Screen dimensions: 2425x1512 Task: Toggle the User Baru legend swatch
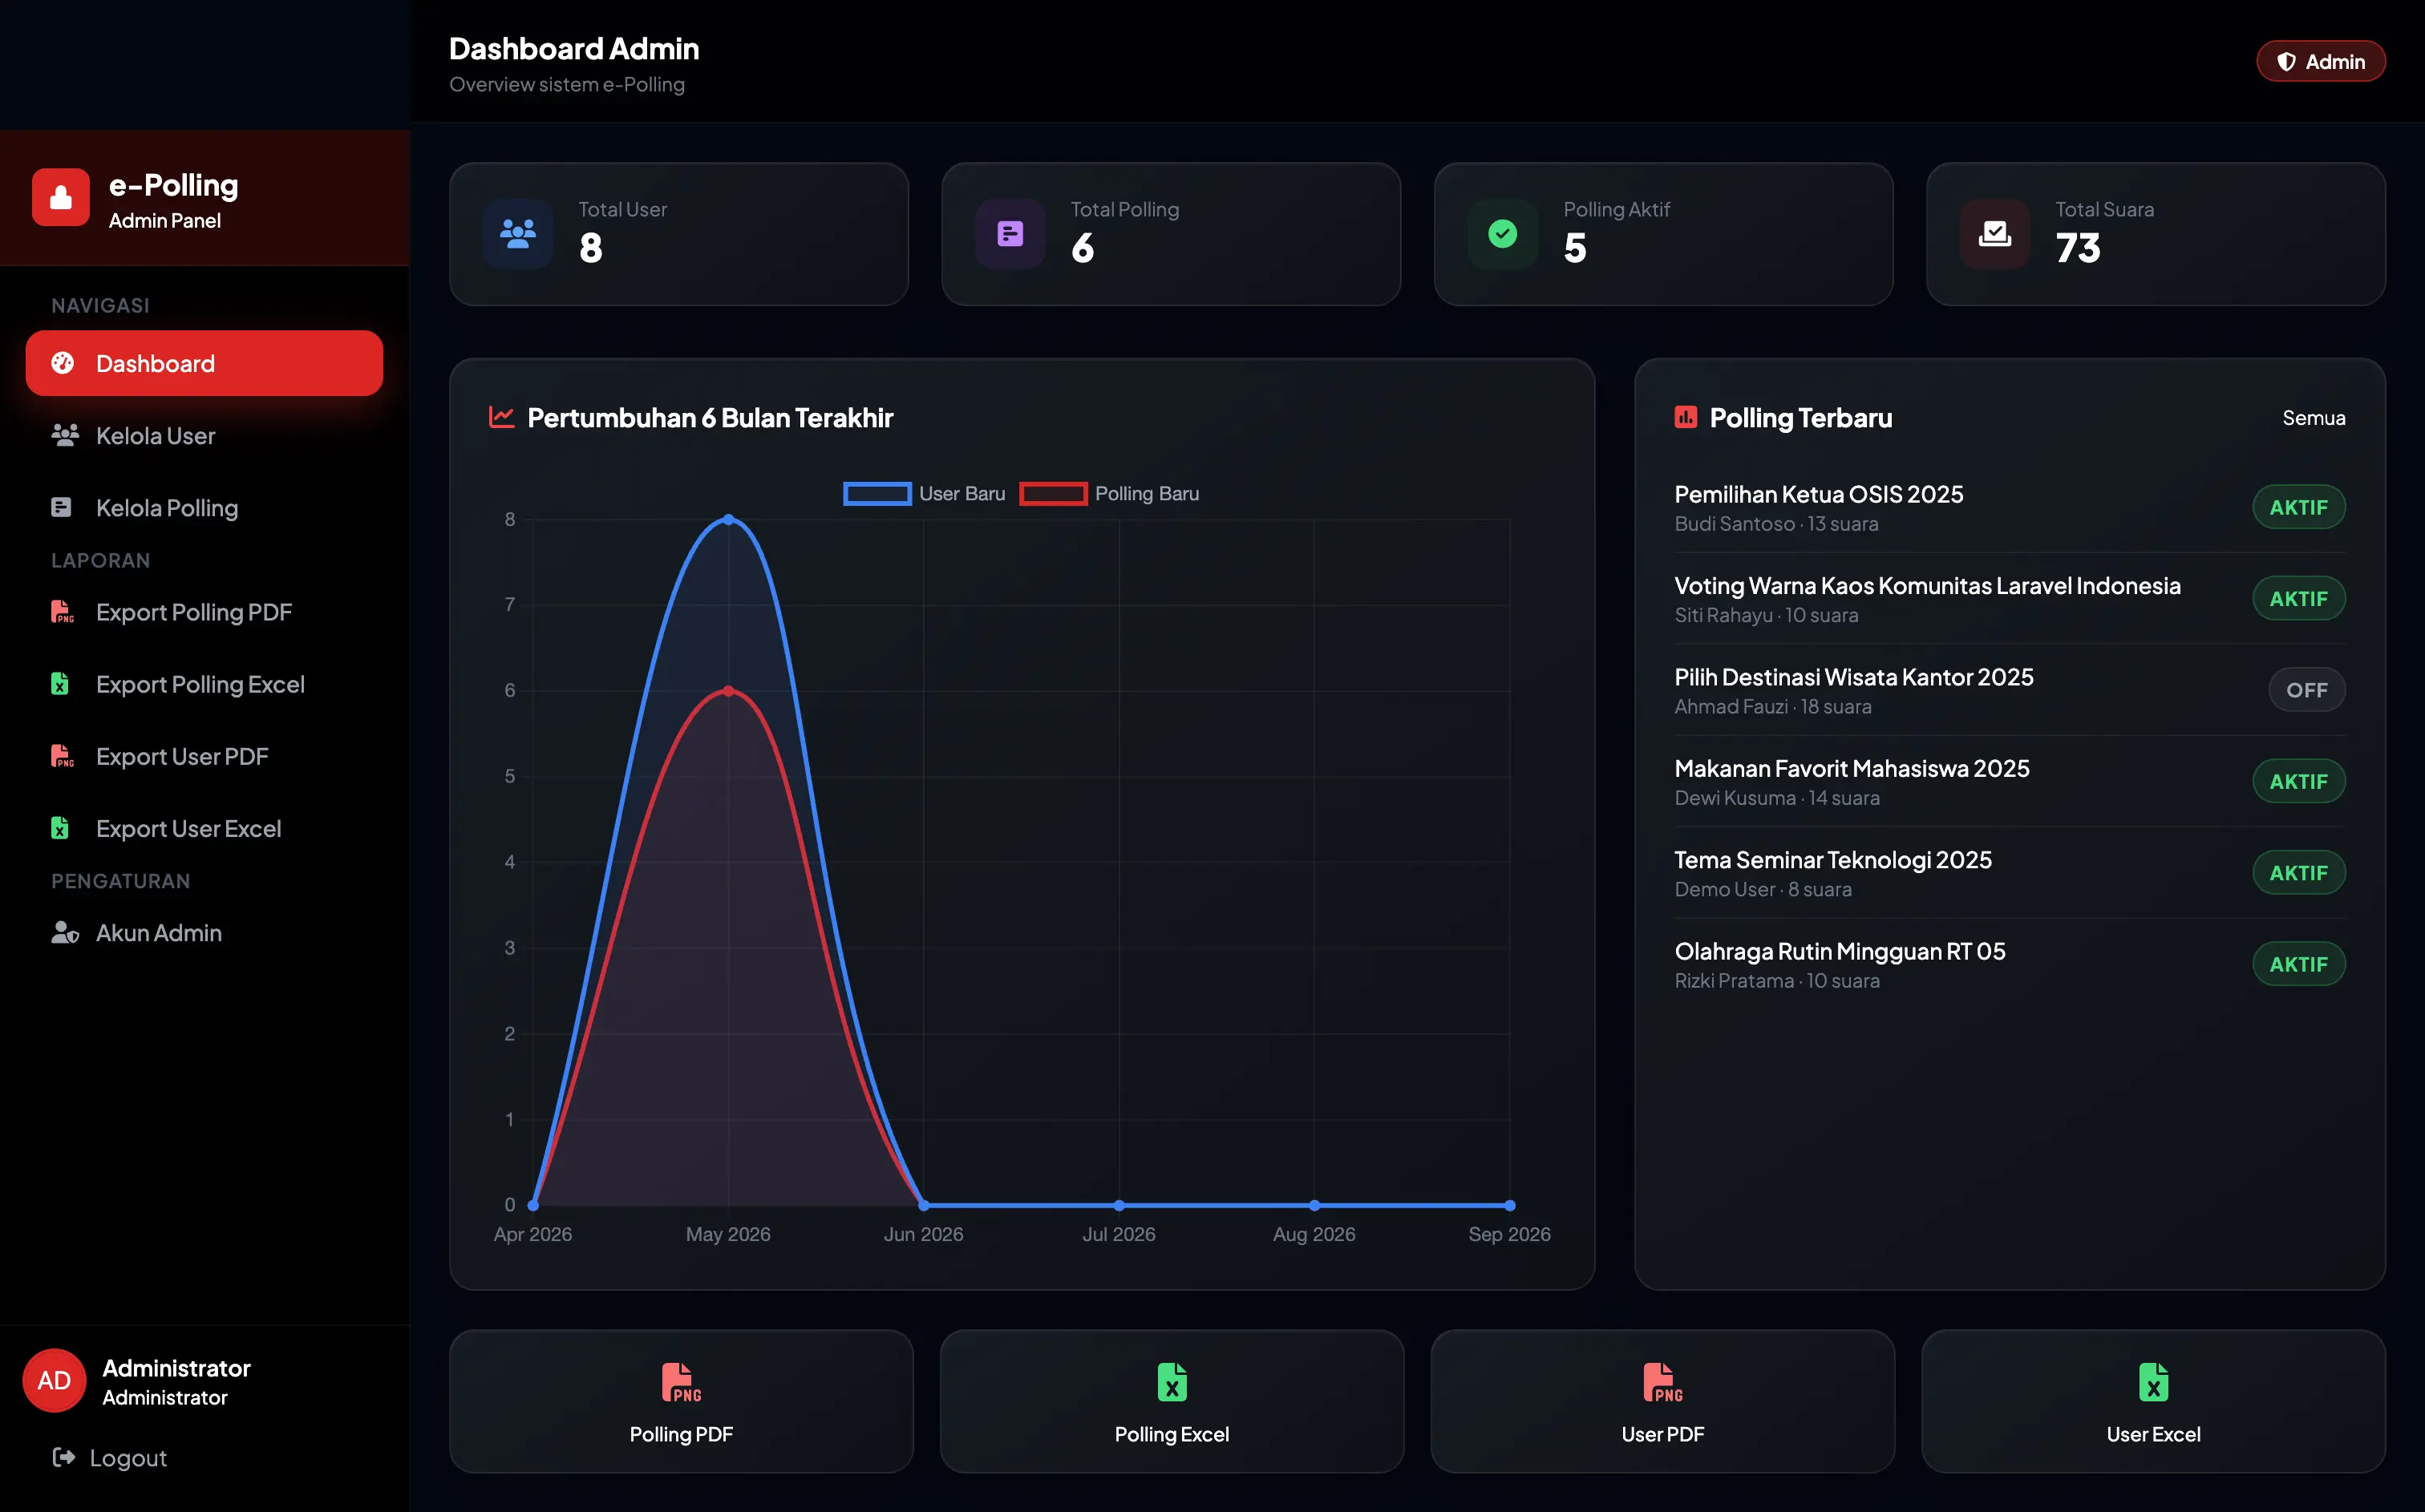point(877,493)
